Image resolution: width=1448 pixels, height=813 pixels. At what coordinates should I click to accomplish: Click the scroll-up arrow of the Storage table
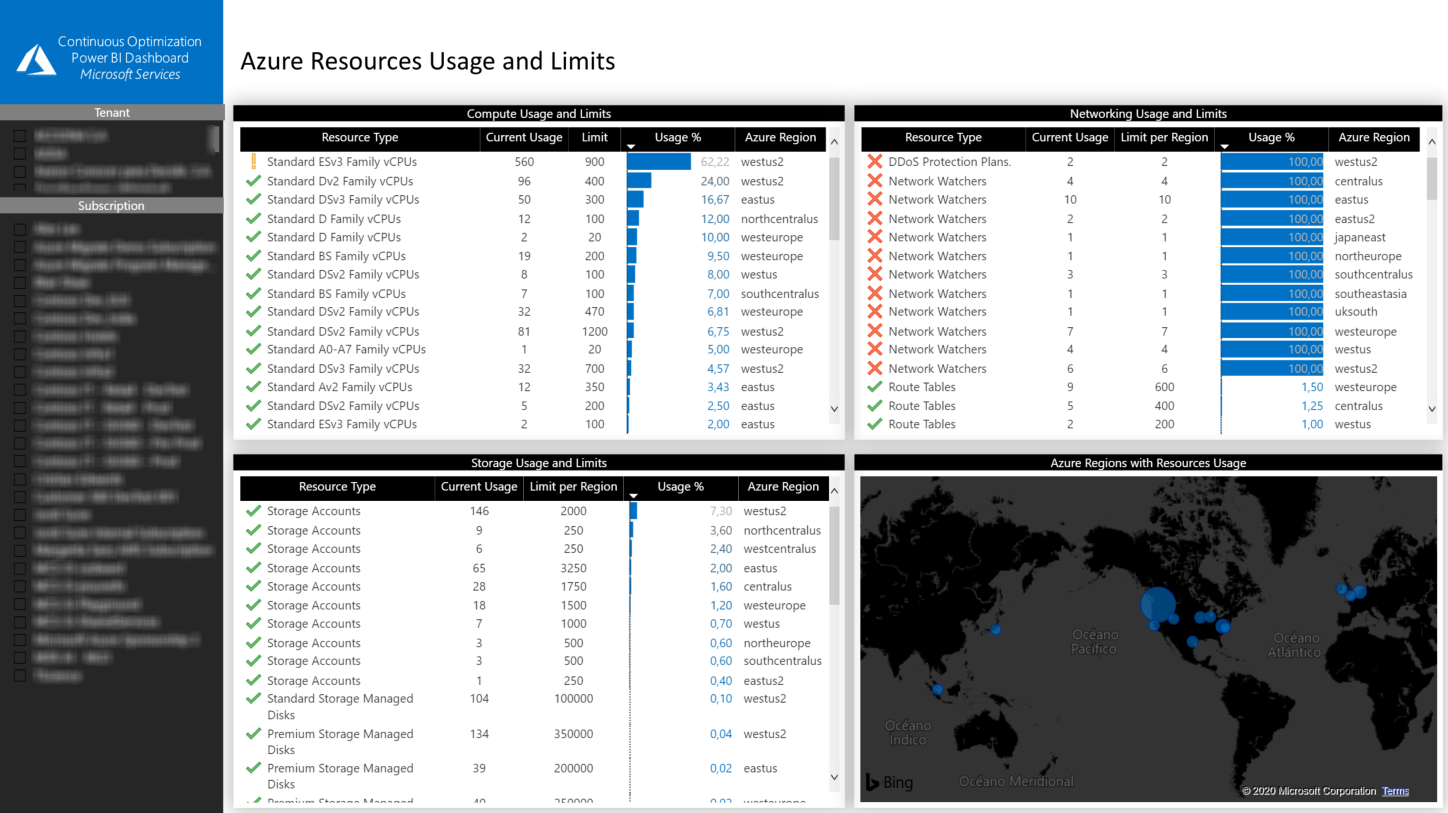(835, 492)
